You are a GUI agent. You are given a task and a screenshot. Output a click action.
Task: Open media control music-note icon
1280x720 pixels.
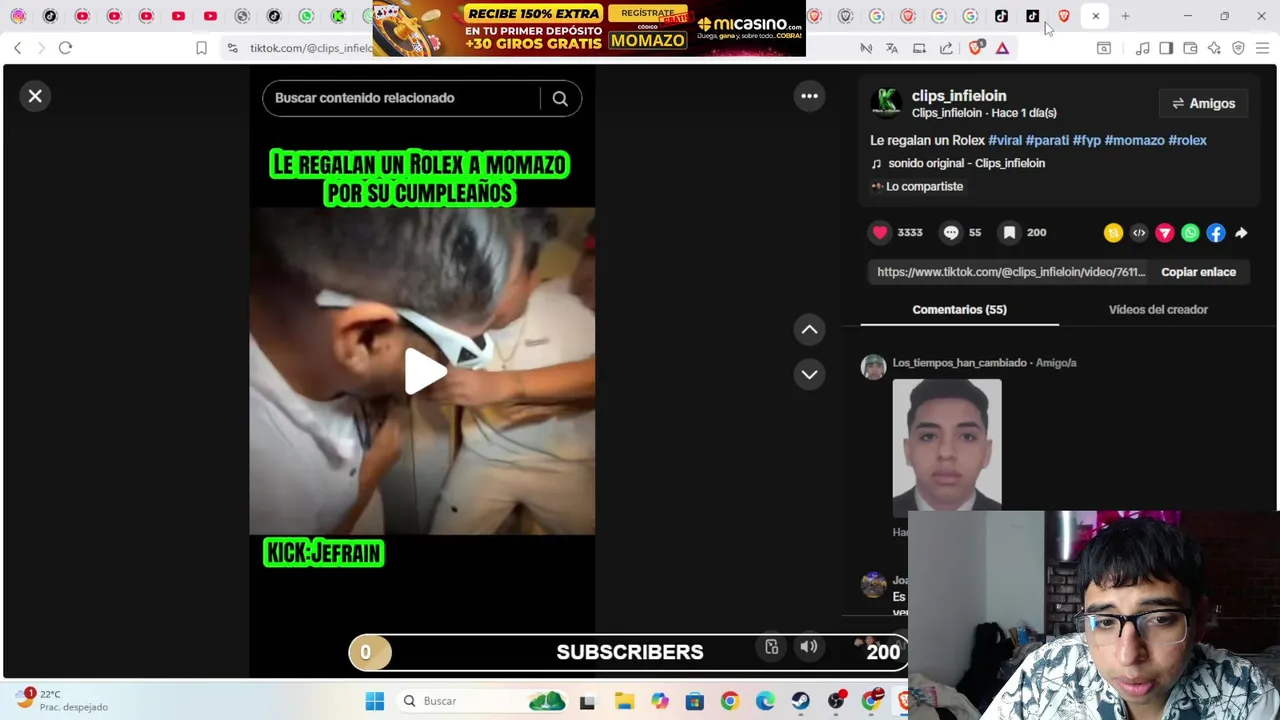[1142, 48]
